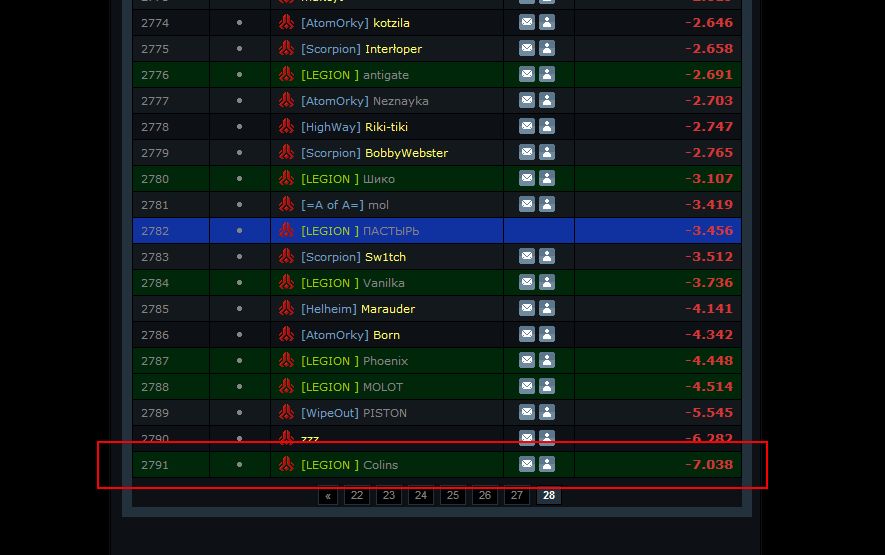Open player kotzila's name link
Image resolution: width=885 pixels, height=555 pixels.
click(391, 23)
